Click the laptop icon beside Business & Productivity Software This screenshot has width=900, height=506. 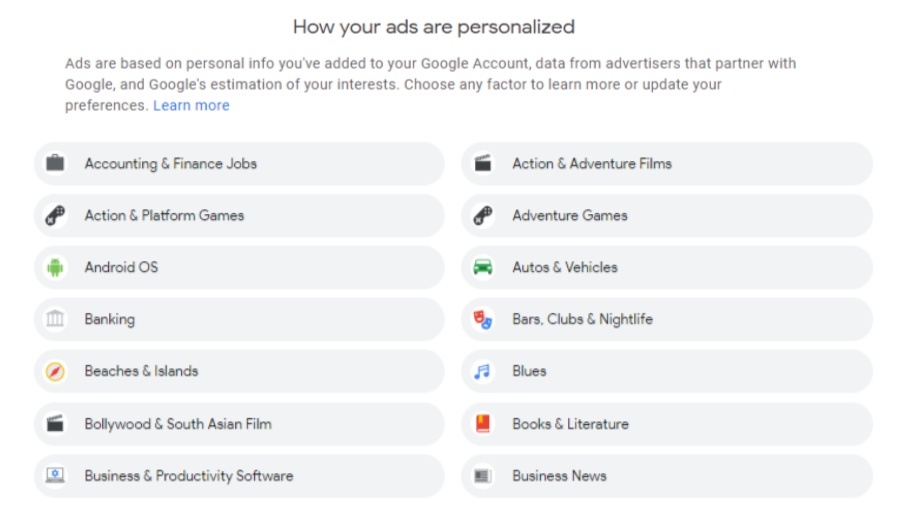tap(55, 476)
